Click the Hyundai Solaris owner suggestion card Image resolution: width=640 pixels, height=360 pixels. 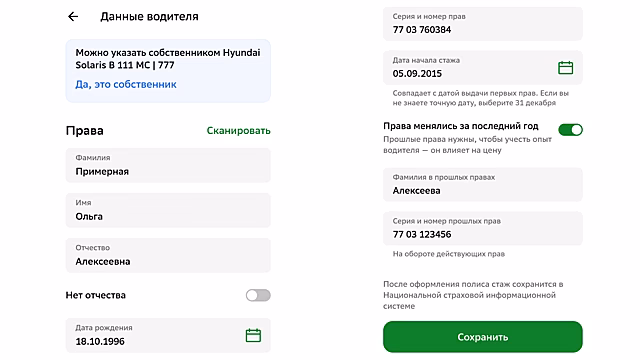tap(168, 71)
